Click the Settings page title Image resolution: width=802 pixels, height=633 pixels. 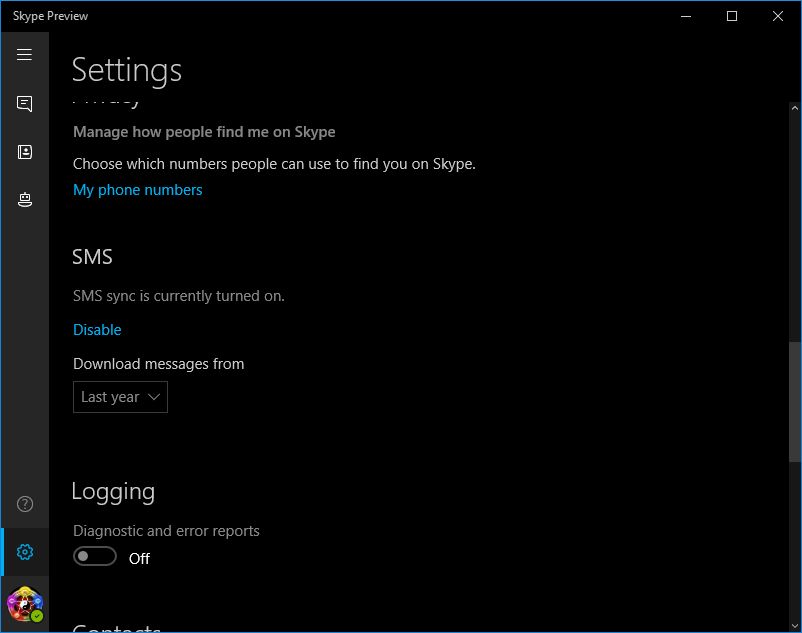(127, 71)
